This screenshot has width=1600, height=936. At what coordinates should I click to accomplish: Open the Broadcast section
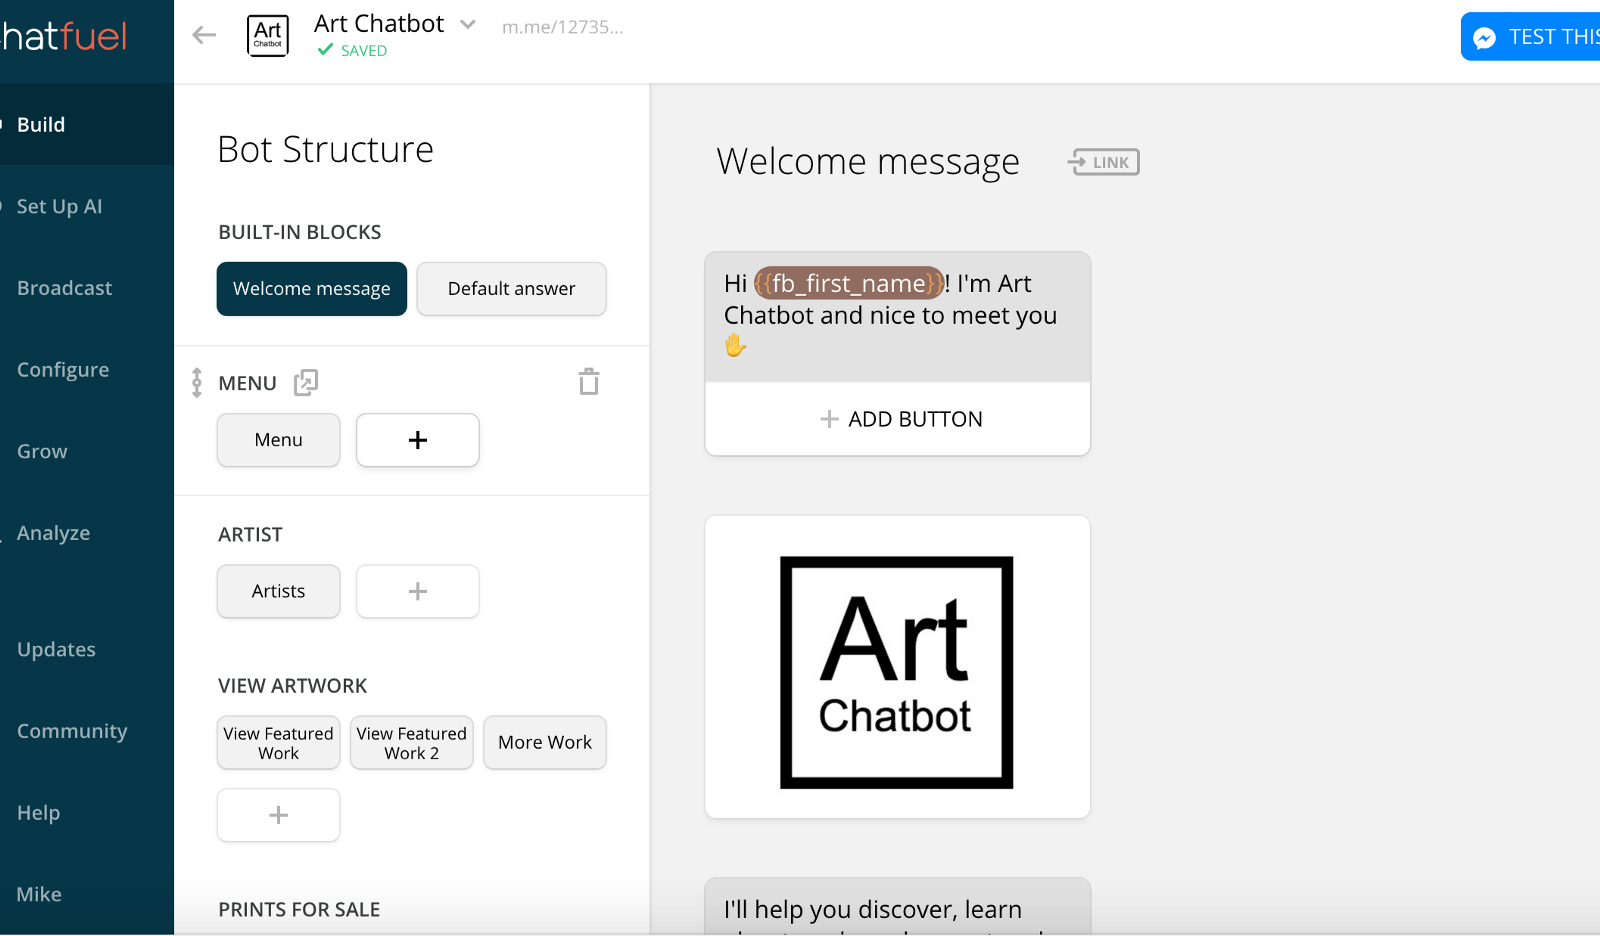[64, 288]
